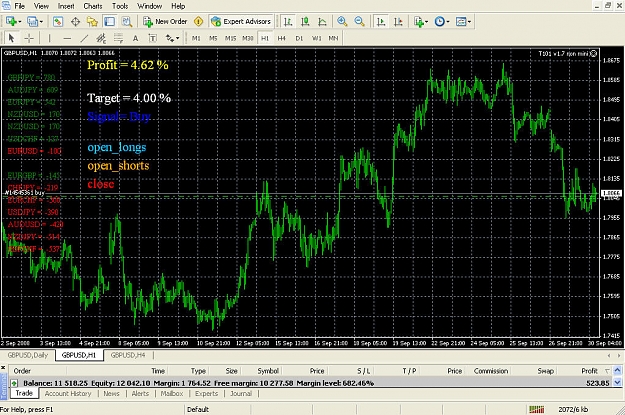Click the Profit column sort arrow
Viewport: 625px width, 415px height.
coord(607,371)
